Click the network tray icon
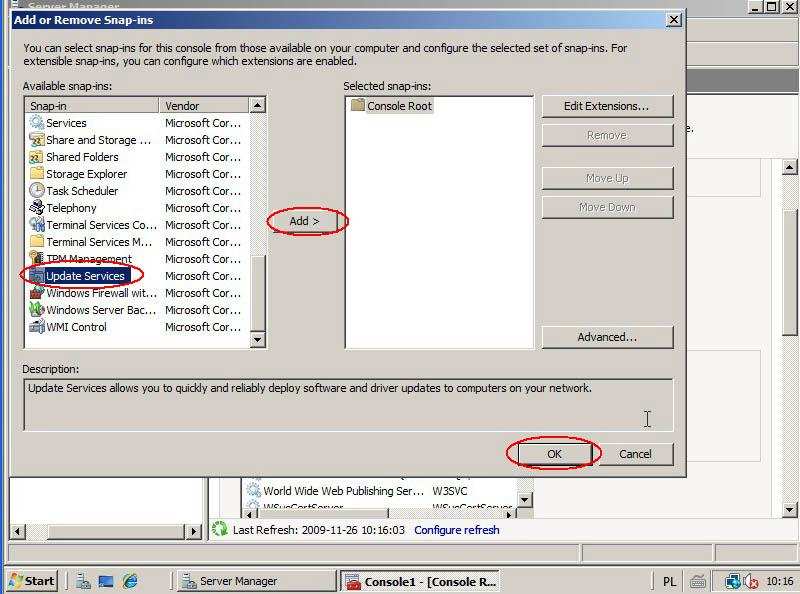The height and width of the screenshot is (594, 800). [733, 581]
